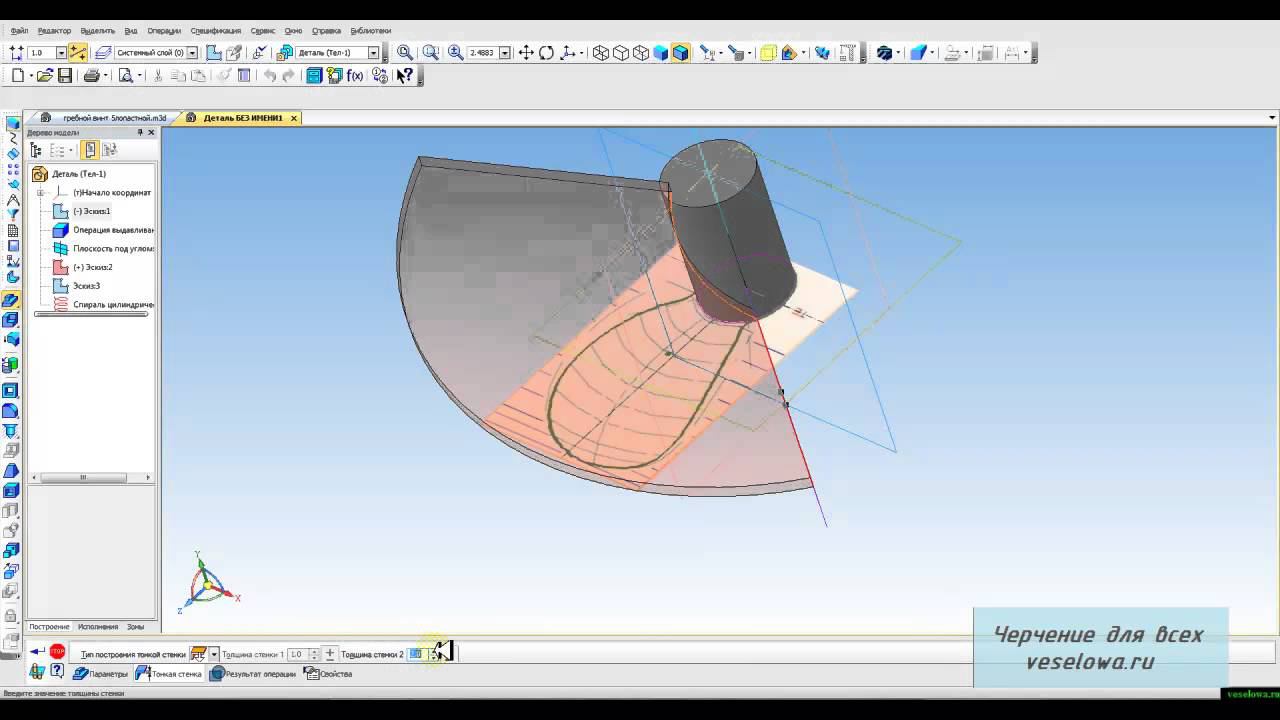Viewport: 1280px width, 720px height.
Task: Open the Редактор menu
Action: point(55,31)
